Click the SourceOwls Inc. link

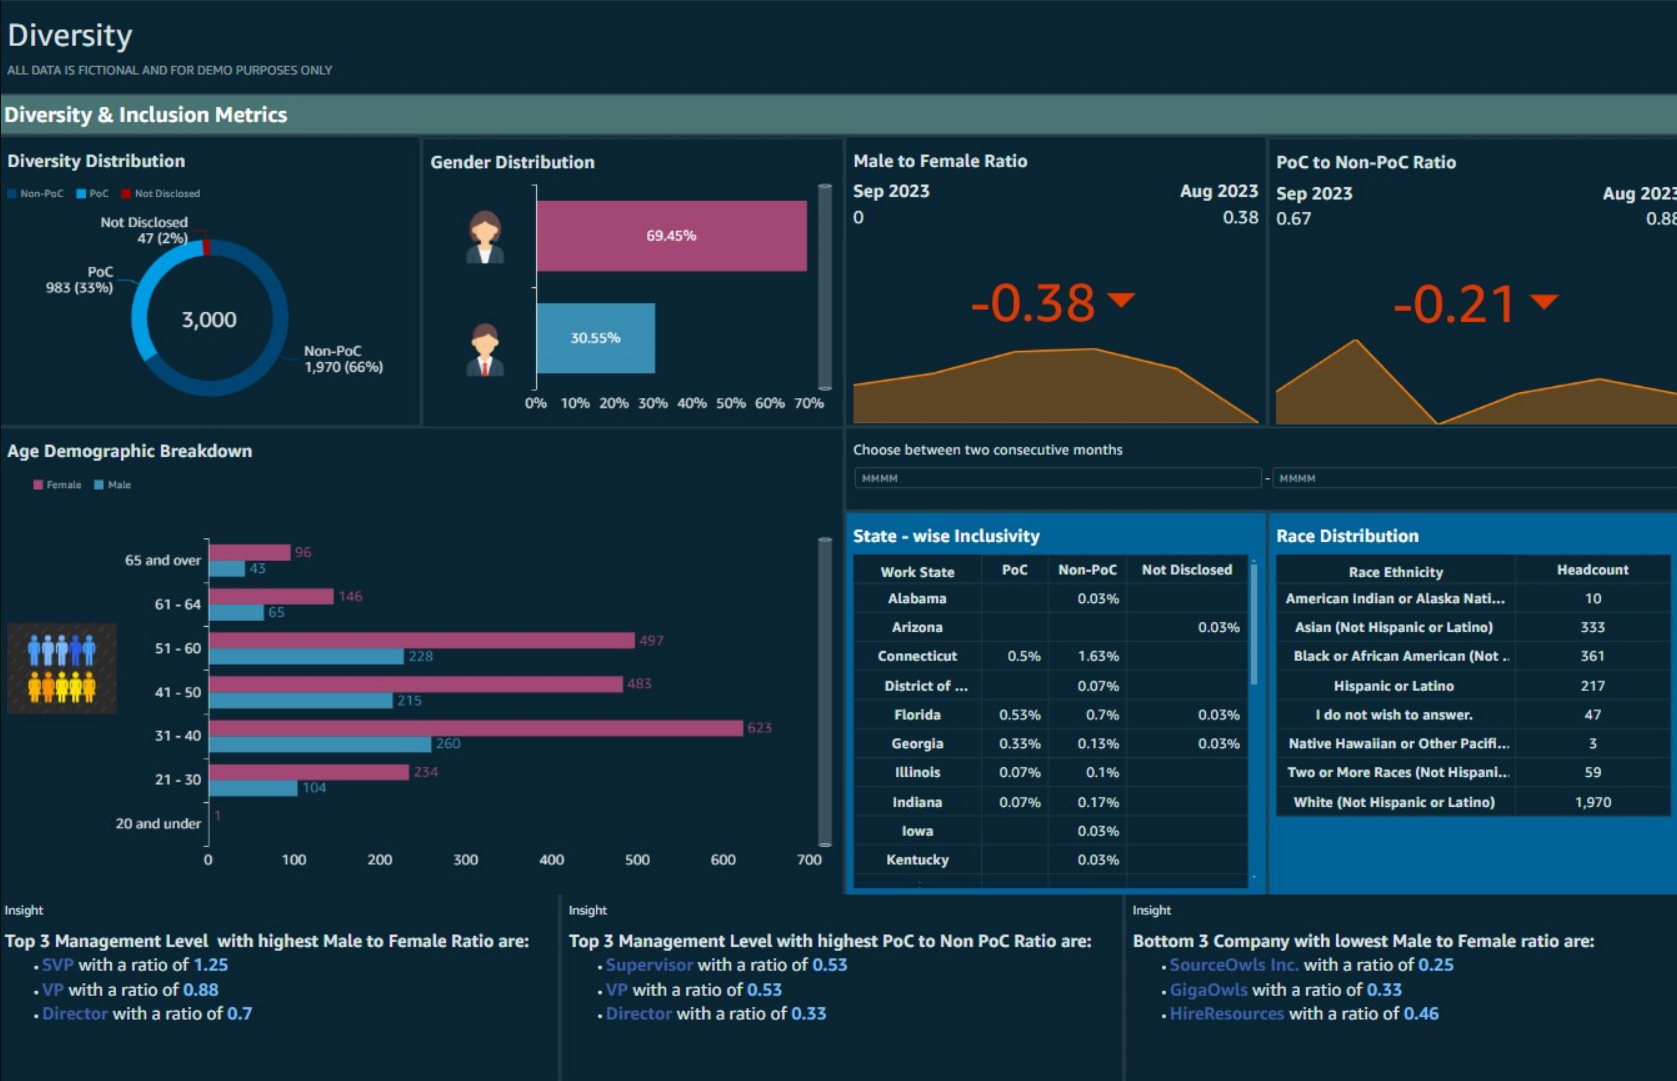point(1234,965)
